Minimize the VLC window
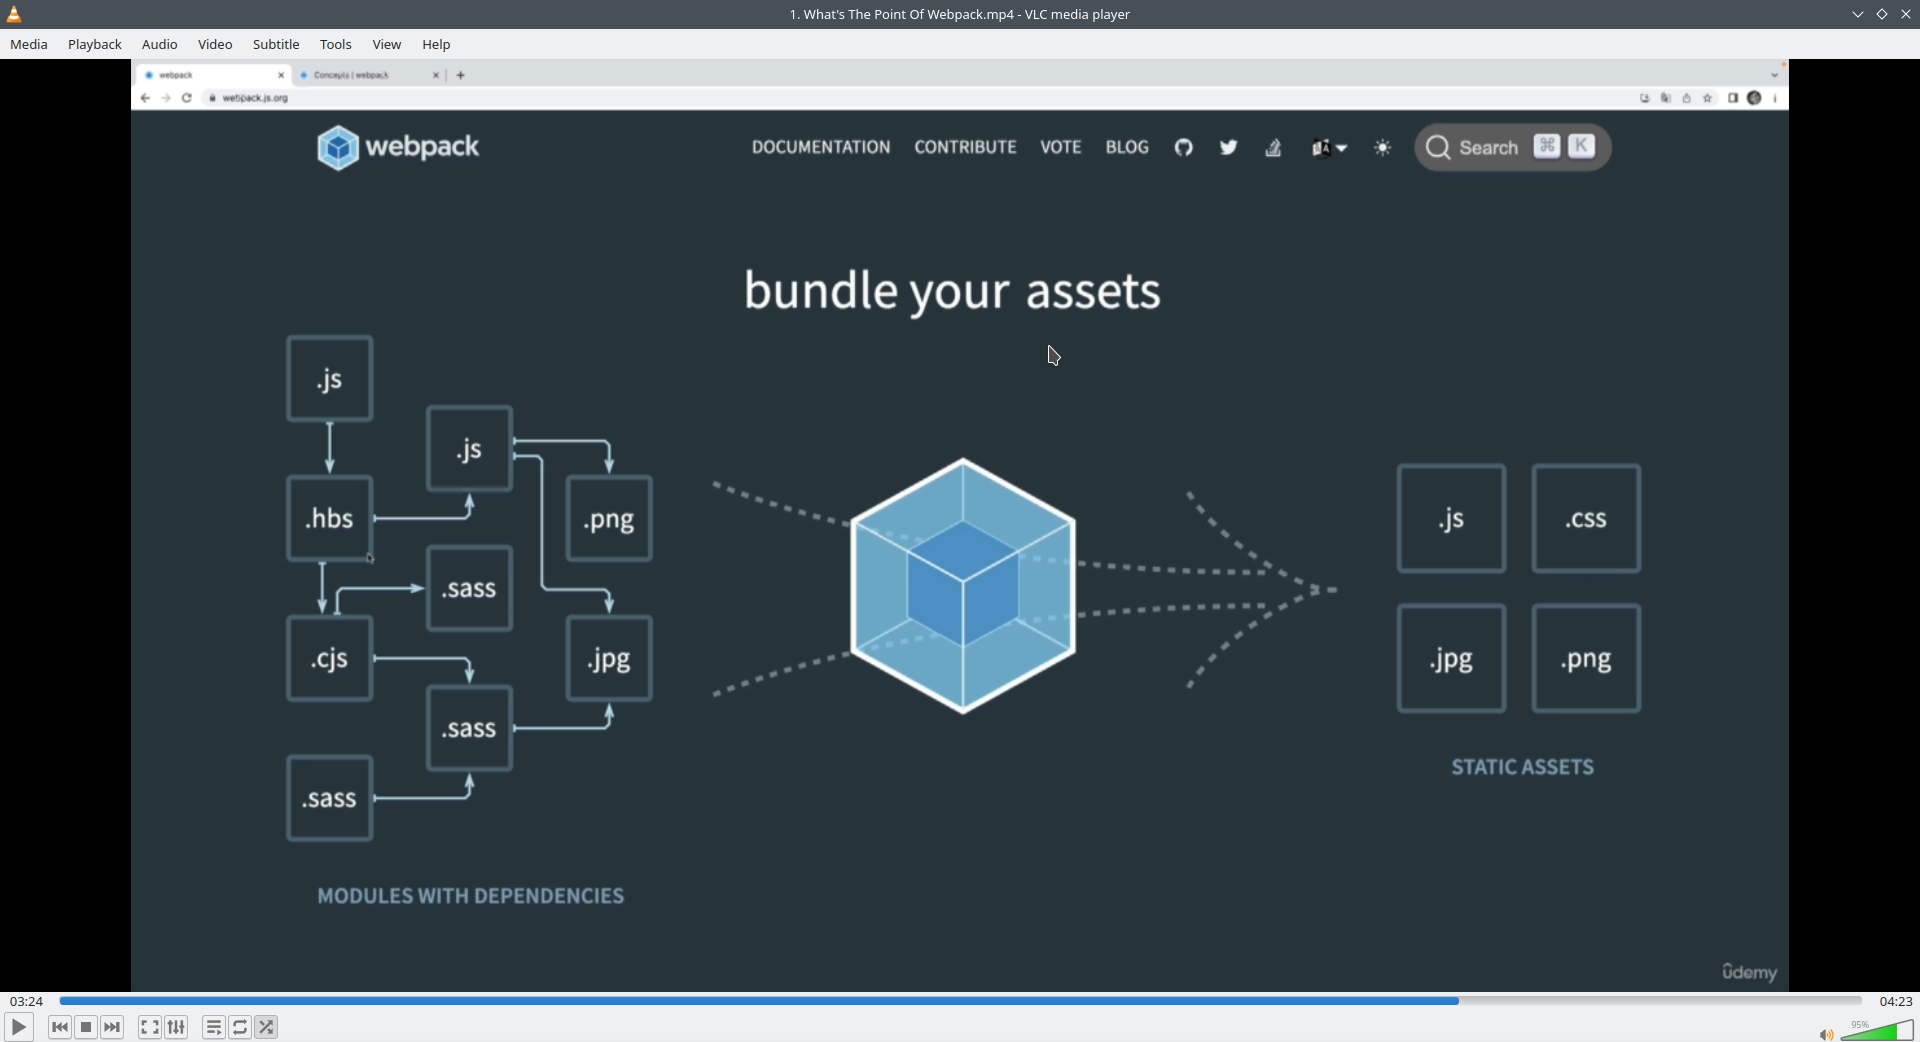 coord(1858,14)
